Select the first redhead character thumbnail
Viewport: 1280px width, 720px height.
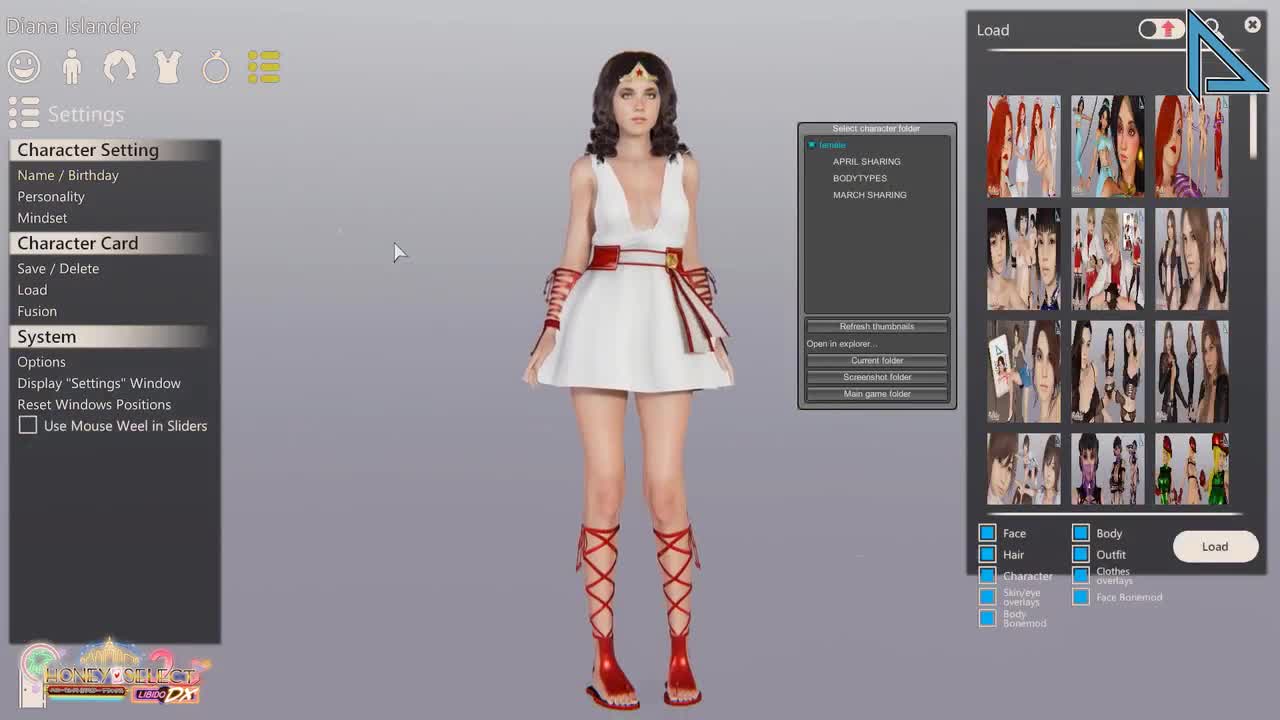pyautogui.click(x=1023, y=145)
